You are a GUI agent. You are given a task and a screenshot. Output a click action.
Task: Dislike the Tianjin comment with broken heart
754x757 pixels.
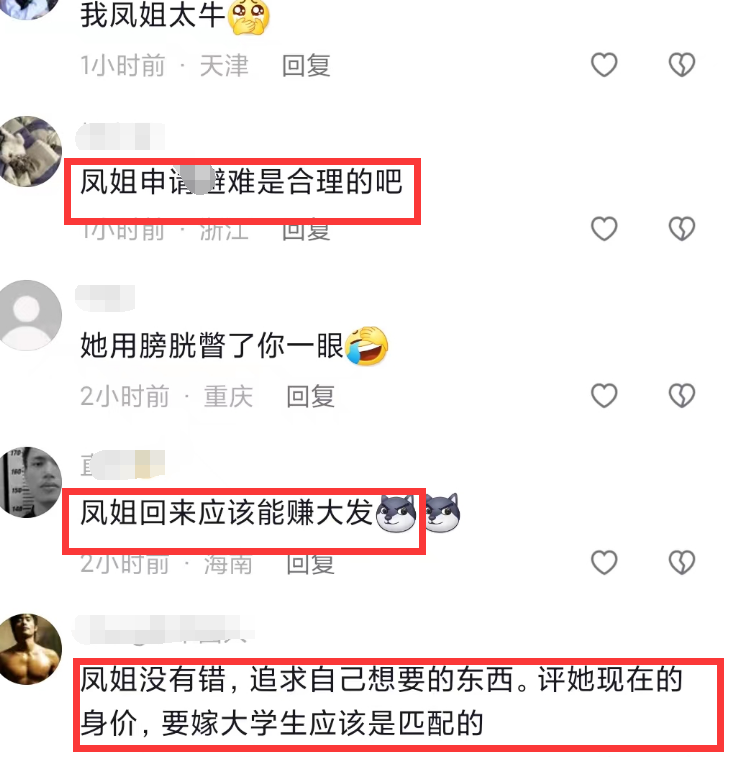tap(682, 65)
